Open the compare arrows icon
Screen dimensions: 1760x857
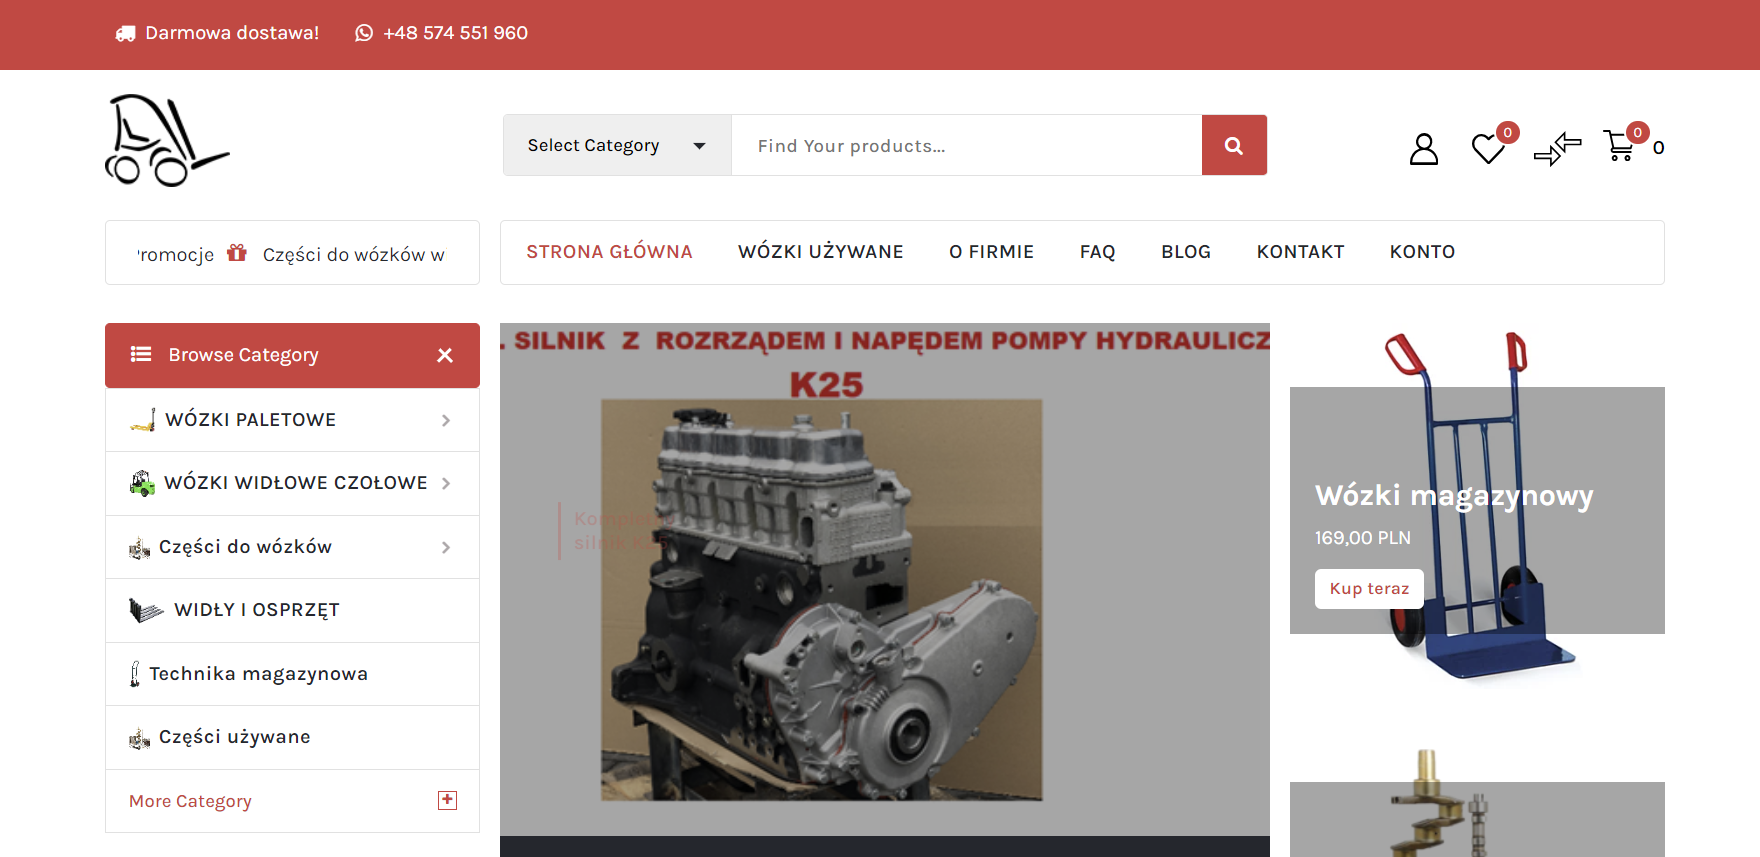1557,149
